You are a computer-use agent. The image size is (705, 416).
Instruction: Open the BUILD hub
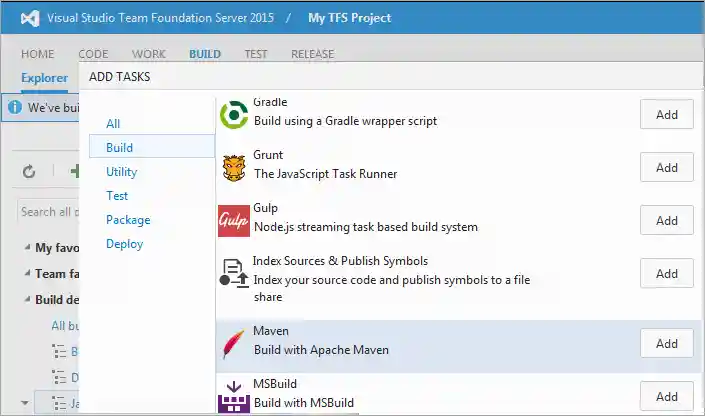pos(205,54)
